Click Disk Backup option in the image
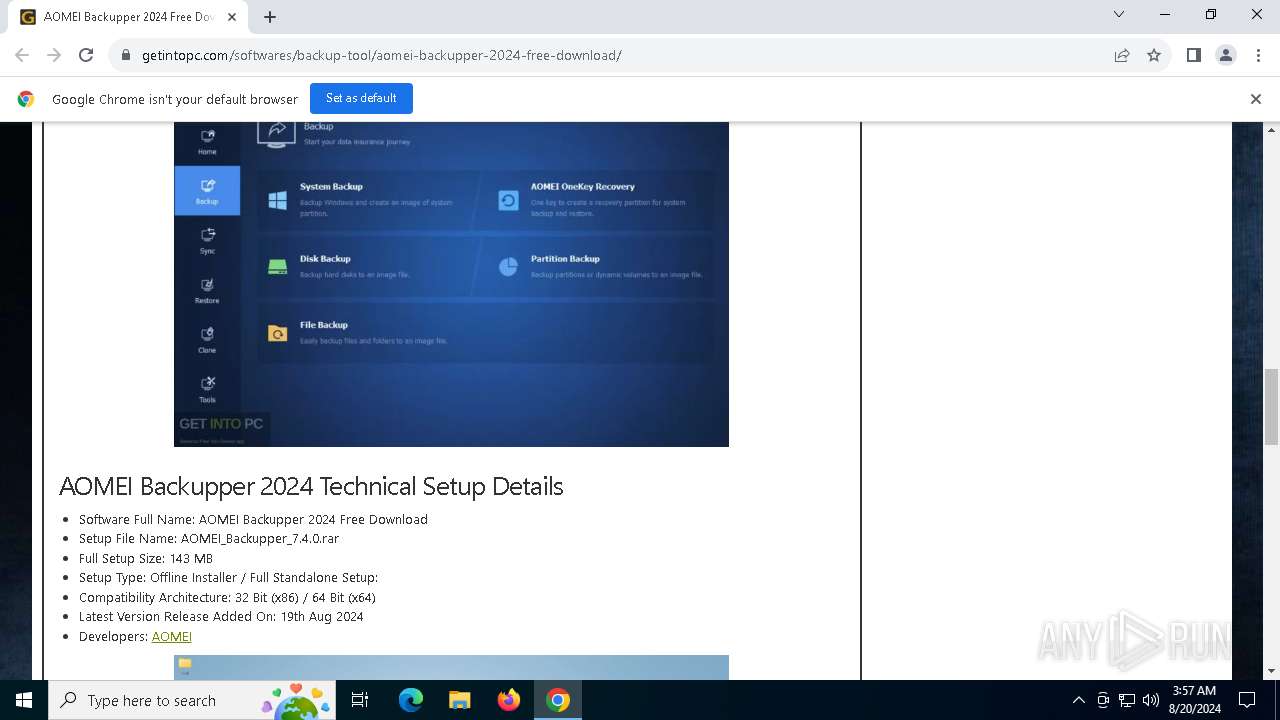This screenshot has width=1280, height=720. [x=366, y=266]
